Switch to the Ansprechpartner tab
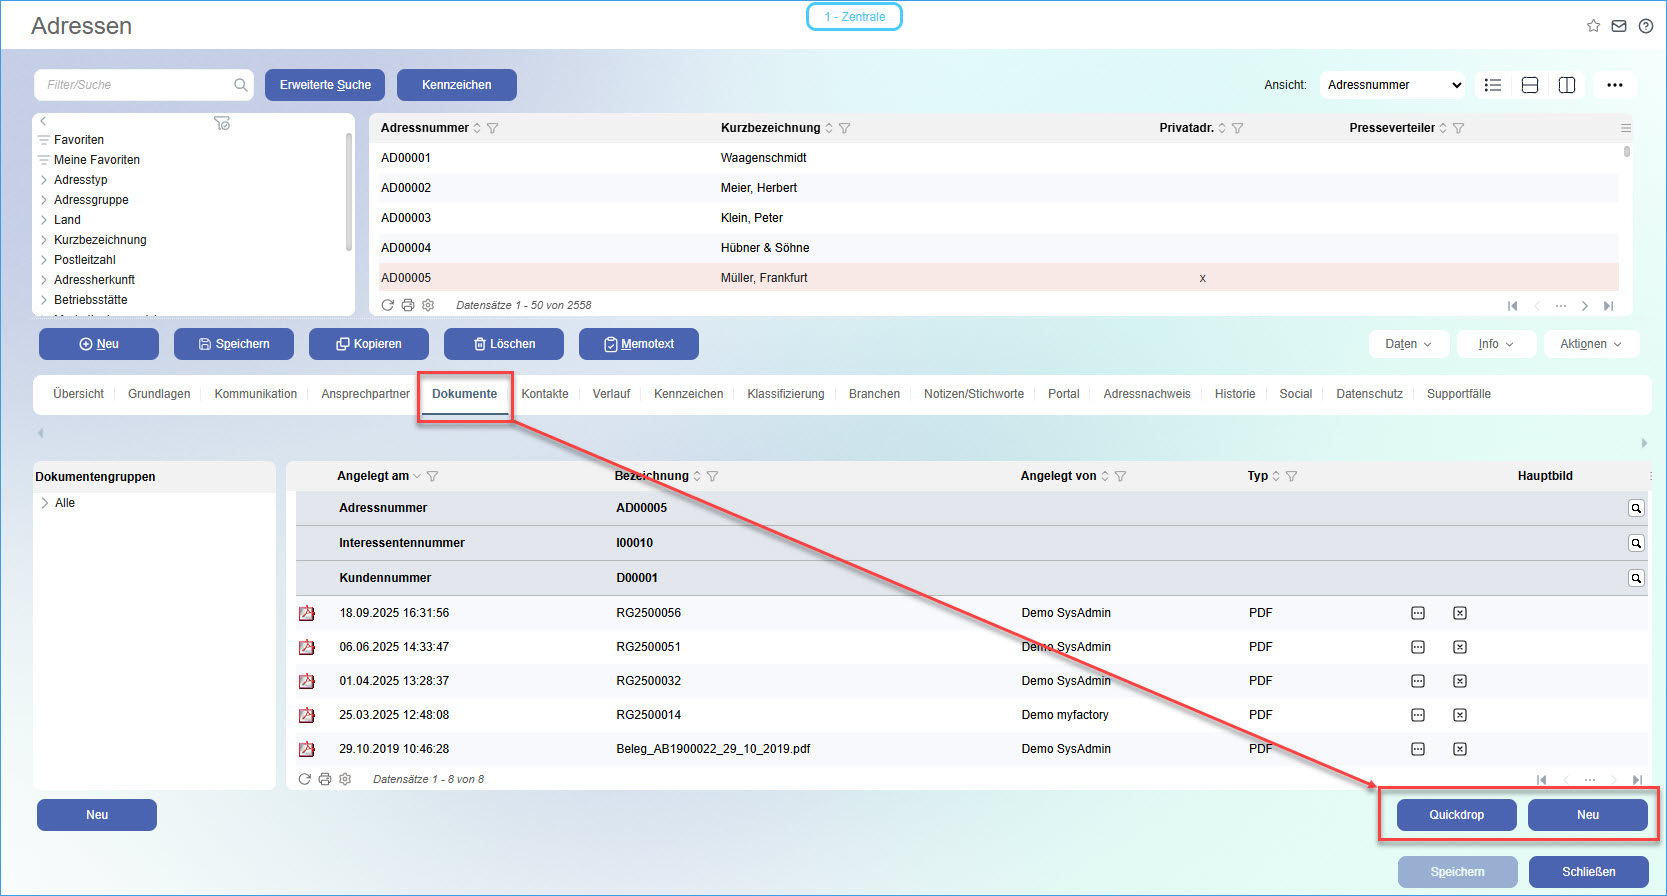 coord(365,394)
